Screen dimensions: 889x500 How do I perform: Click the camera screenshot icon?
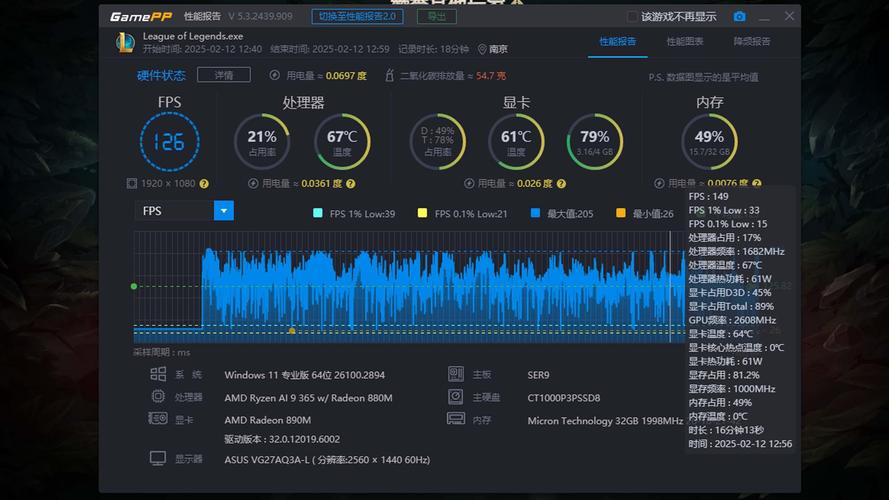pos(739,17)
